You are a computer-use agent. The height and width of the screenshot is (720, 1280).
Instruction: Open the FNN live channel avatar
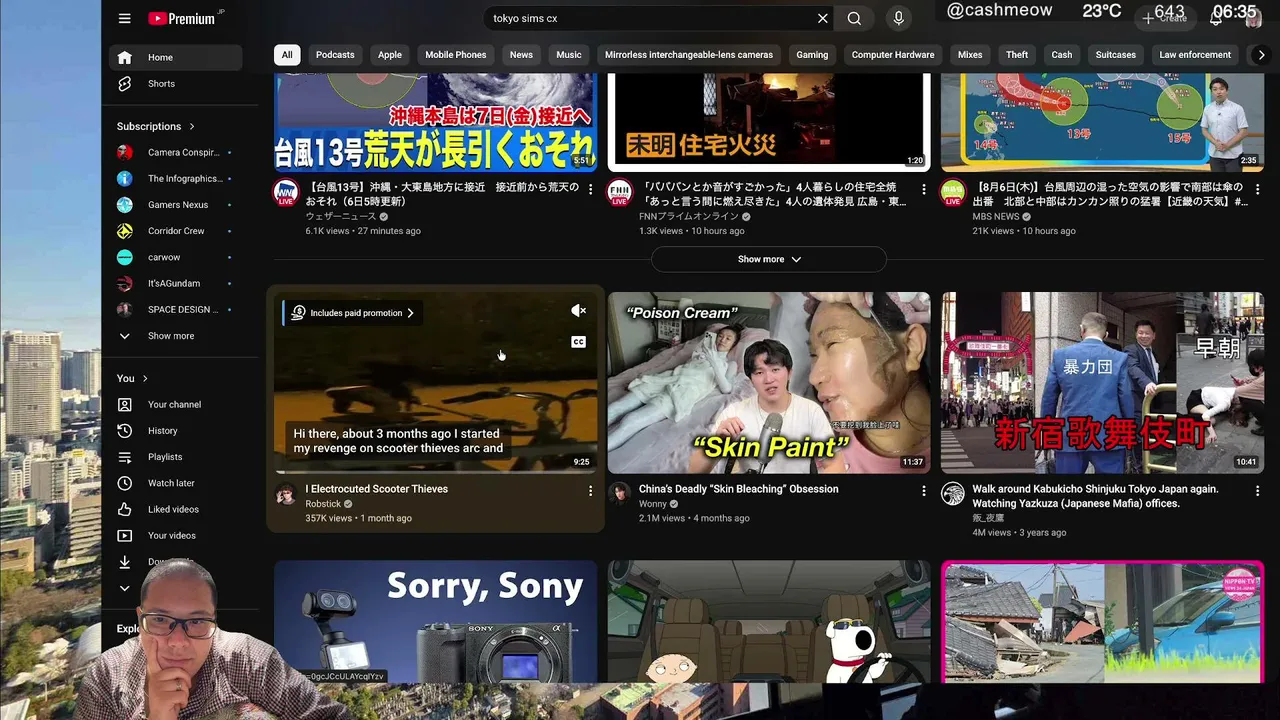click(x=620, y=192)
